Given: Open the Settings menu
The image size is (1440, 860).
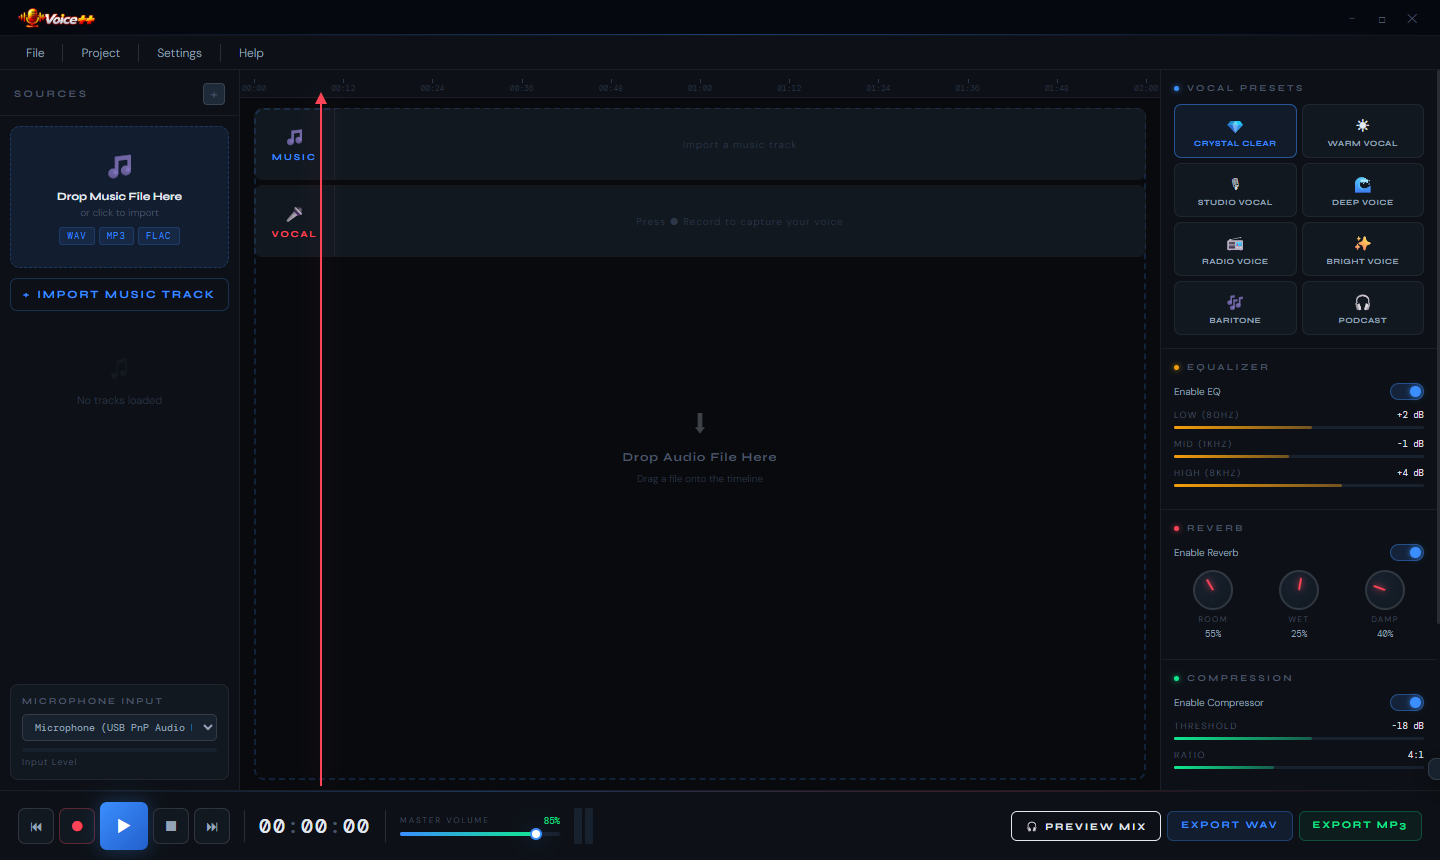Looking at the screenshot, I should point(179,53).
